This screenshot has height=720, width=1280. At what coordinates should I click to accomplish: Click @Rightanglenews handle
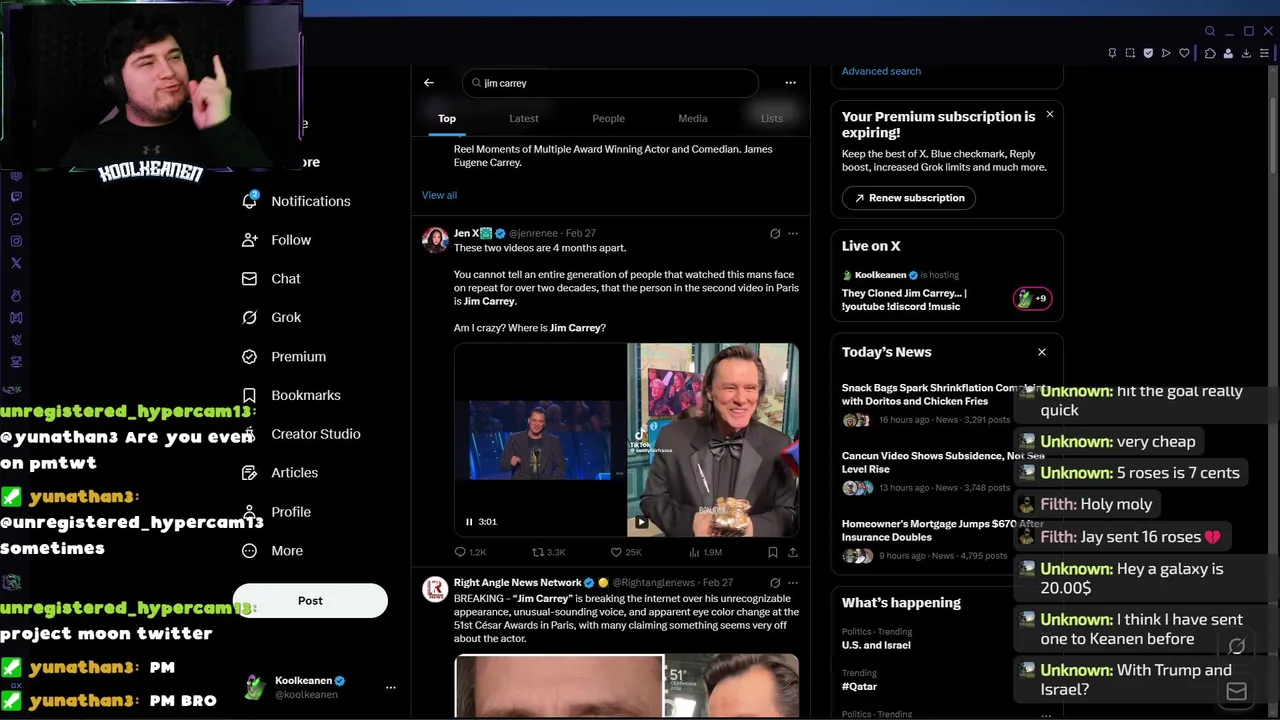coord(653,583)
